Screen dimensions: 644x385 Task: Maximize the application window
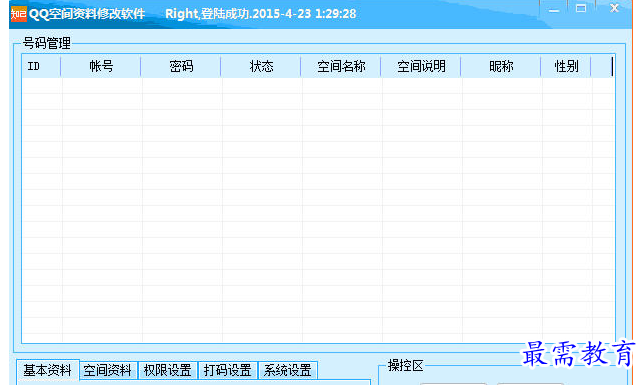click(x=581, y=8)
